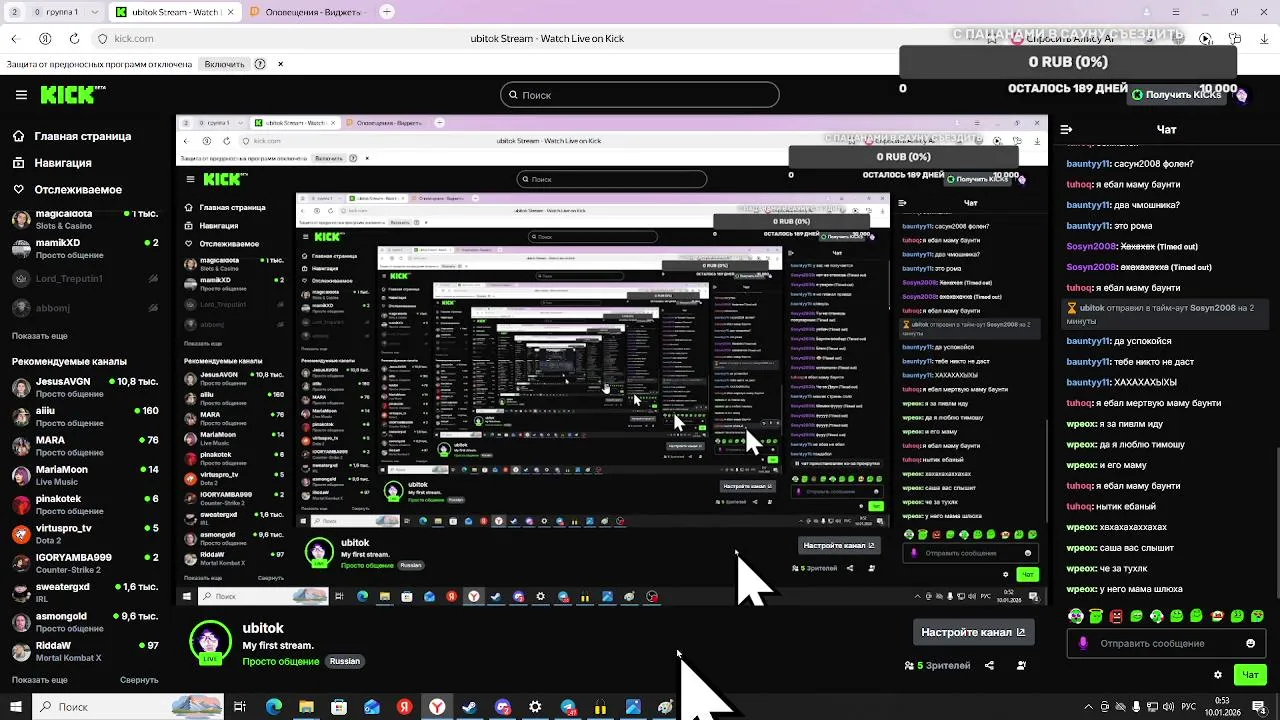Click the Russian language tag

(x=345, y=661)
